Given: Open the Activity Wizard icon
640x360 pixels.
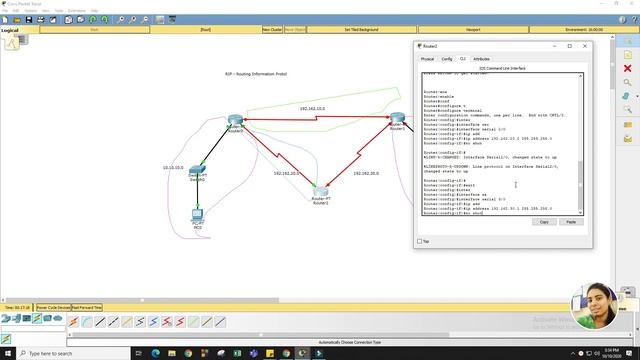Looking at the screenshot, I should [x=53, y=20].
